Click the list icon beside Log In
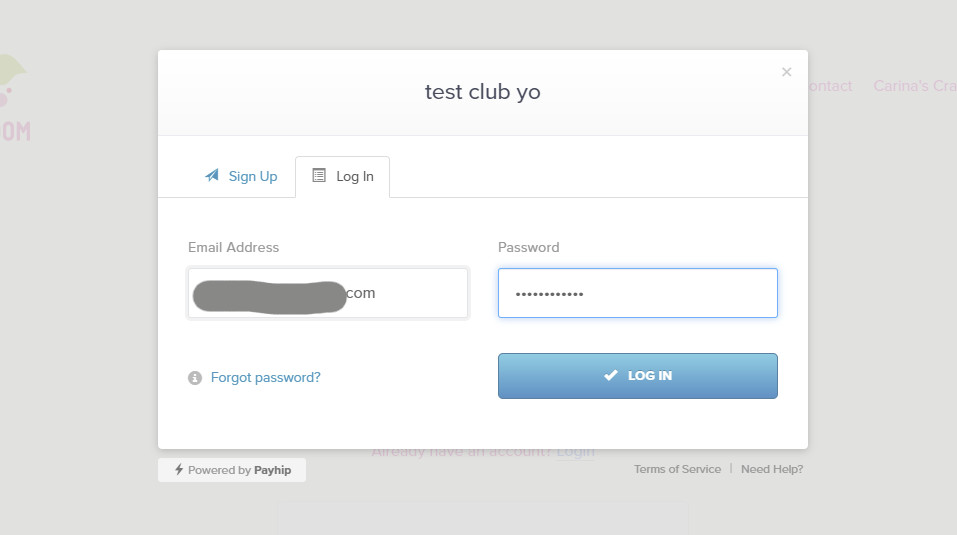The width and height of the screenshot is (957, 535). [x=319, y=176]
